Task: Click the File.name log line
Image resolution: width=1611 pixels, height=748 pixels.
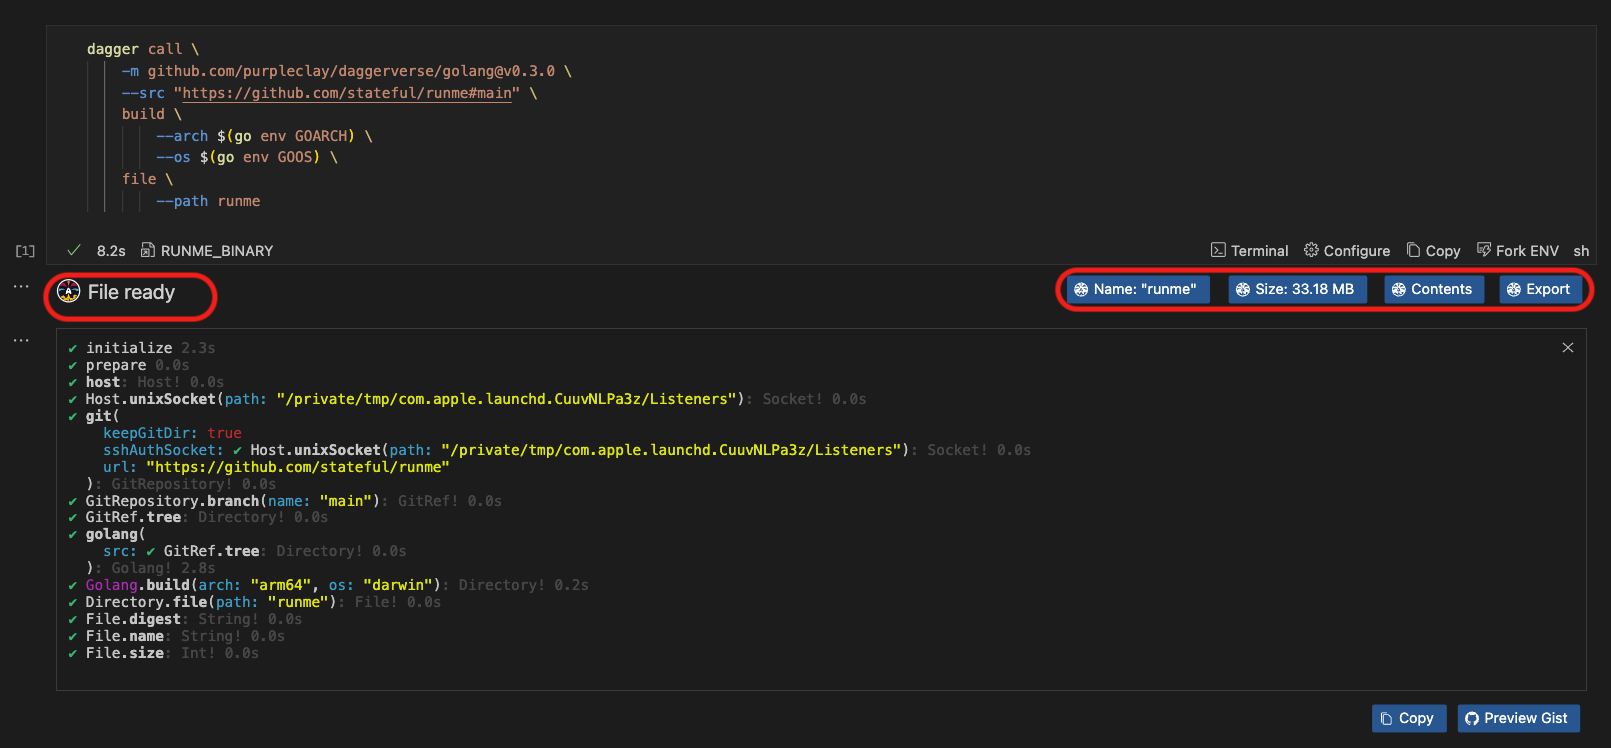Action: click(x=176, y=636)
